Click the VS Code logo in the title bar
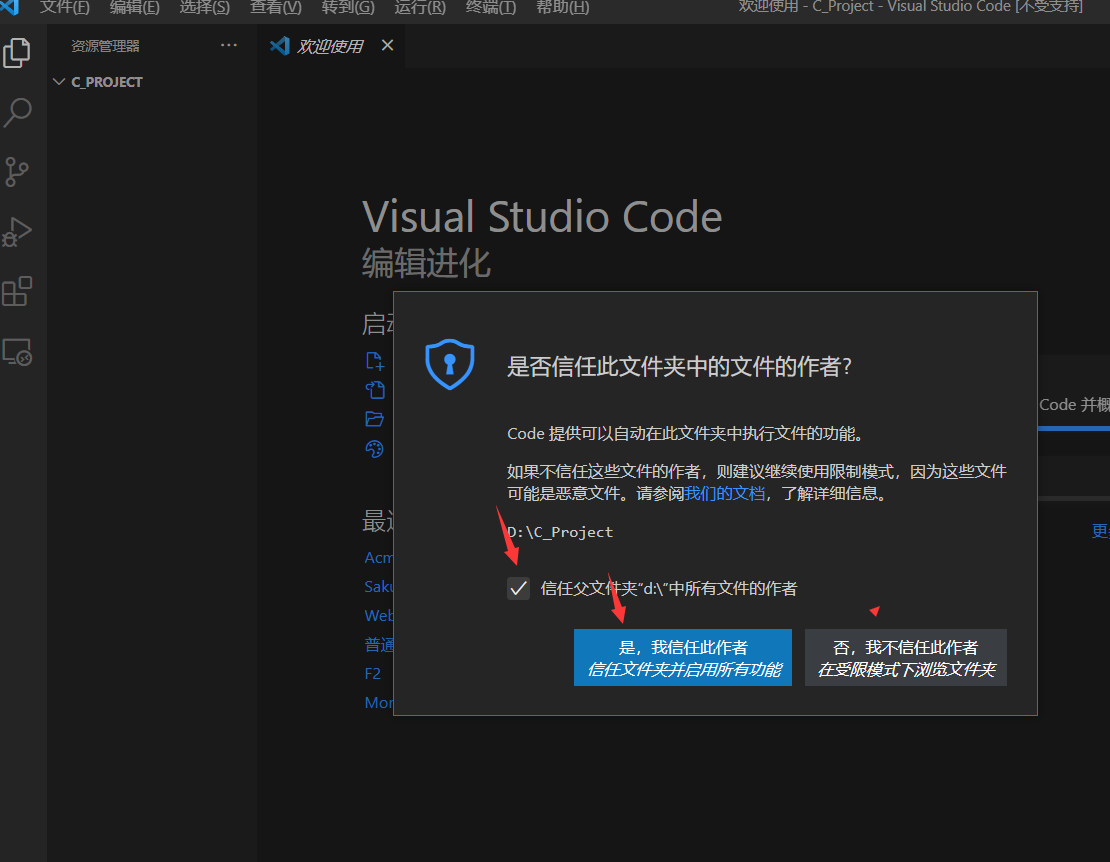 pyautogui.click(x=9, y=7)
